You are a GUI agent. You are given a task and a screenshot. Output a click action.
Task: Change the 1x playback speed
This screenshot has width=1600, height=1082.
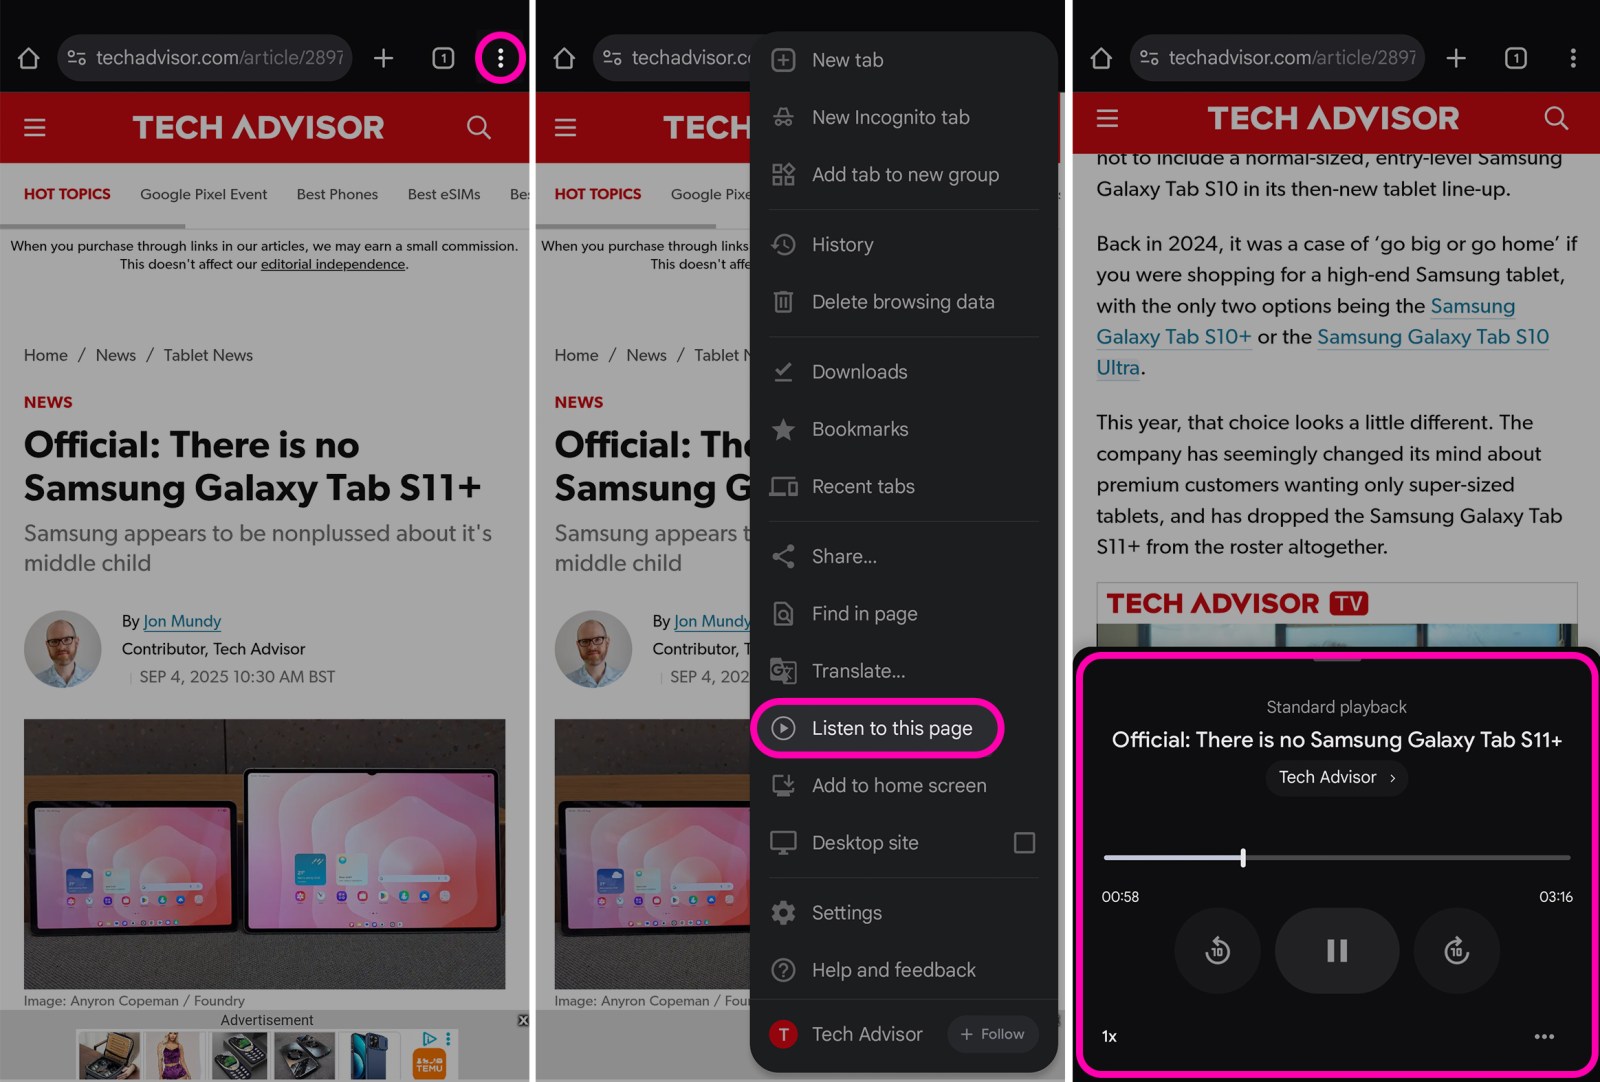[1109, 1036]
